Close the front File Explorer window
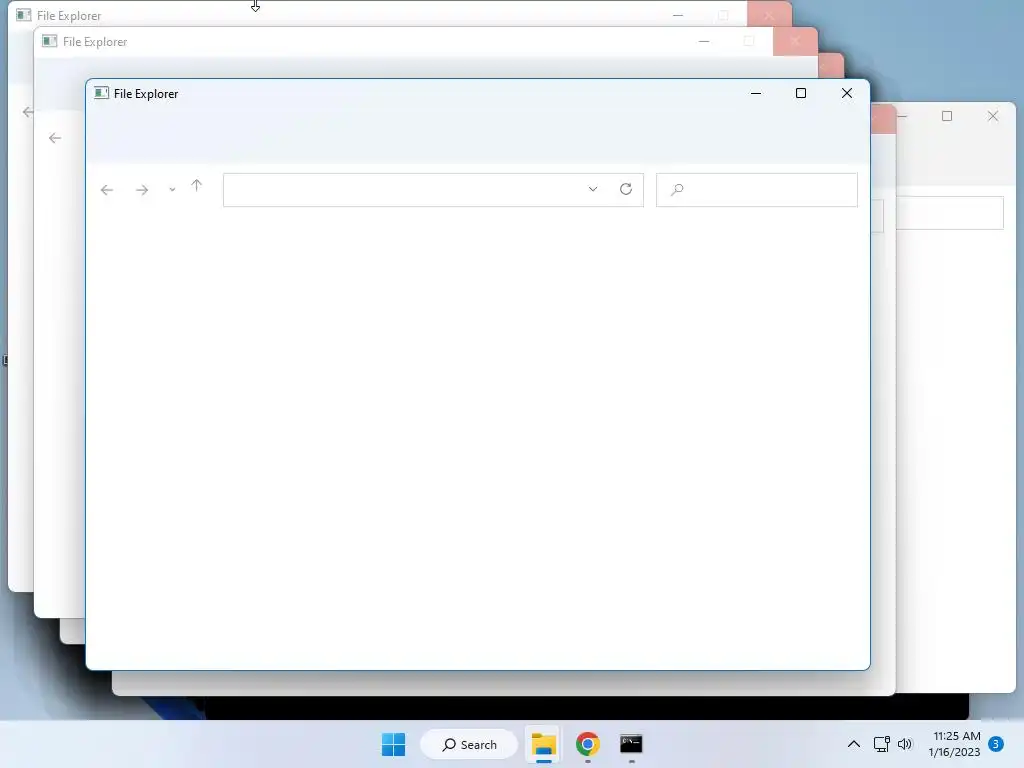The image size is (1024, 768). (847, 93)
